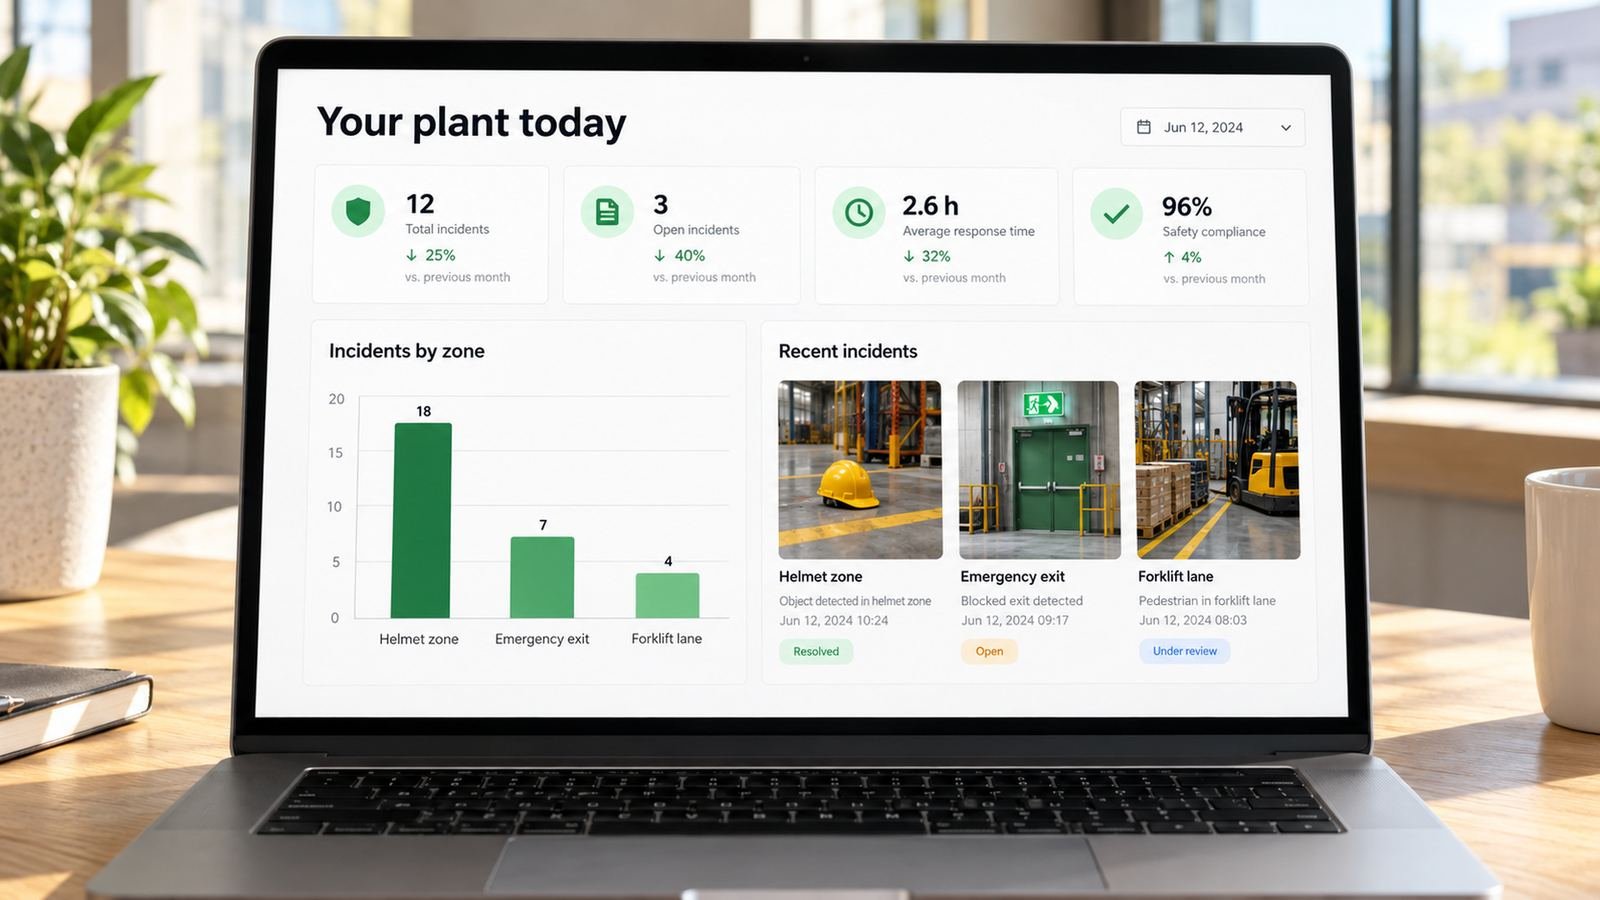Select the Emergency exit bar in chart
Image resolution: width=1600 pixels, height=900 pixels.
pyautogui.click(x=542, y=577)
